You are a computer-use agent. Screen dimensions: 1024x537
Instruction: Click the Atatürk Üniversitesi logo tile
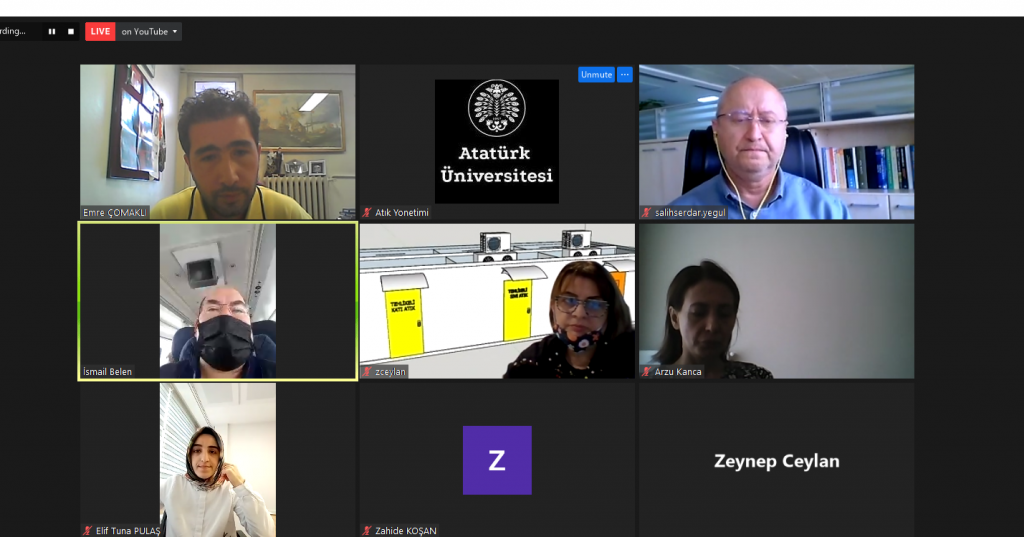click(x=497, y=142)
